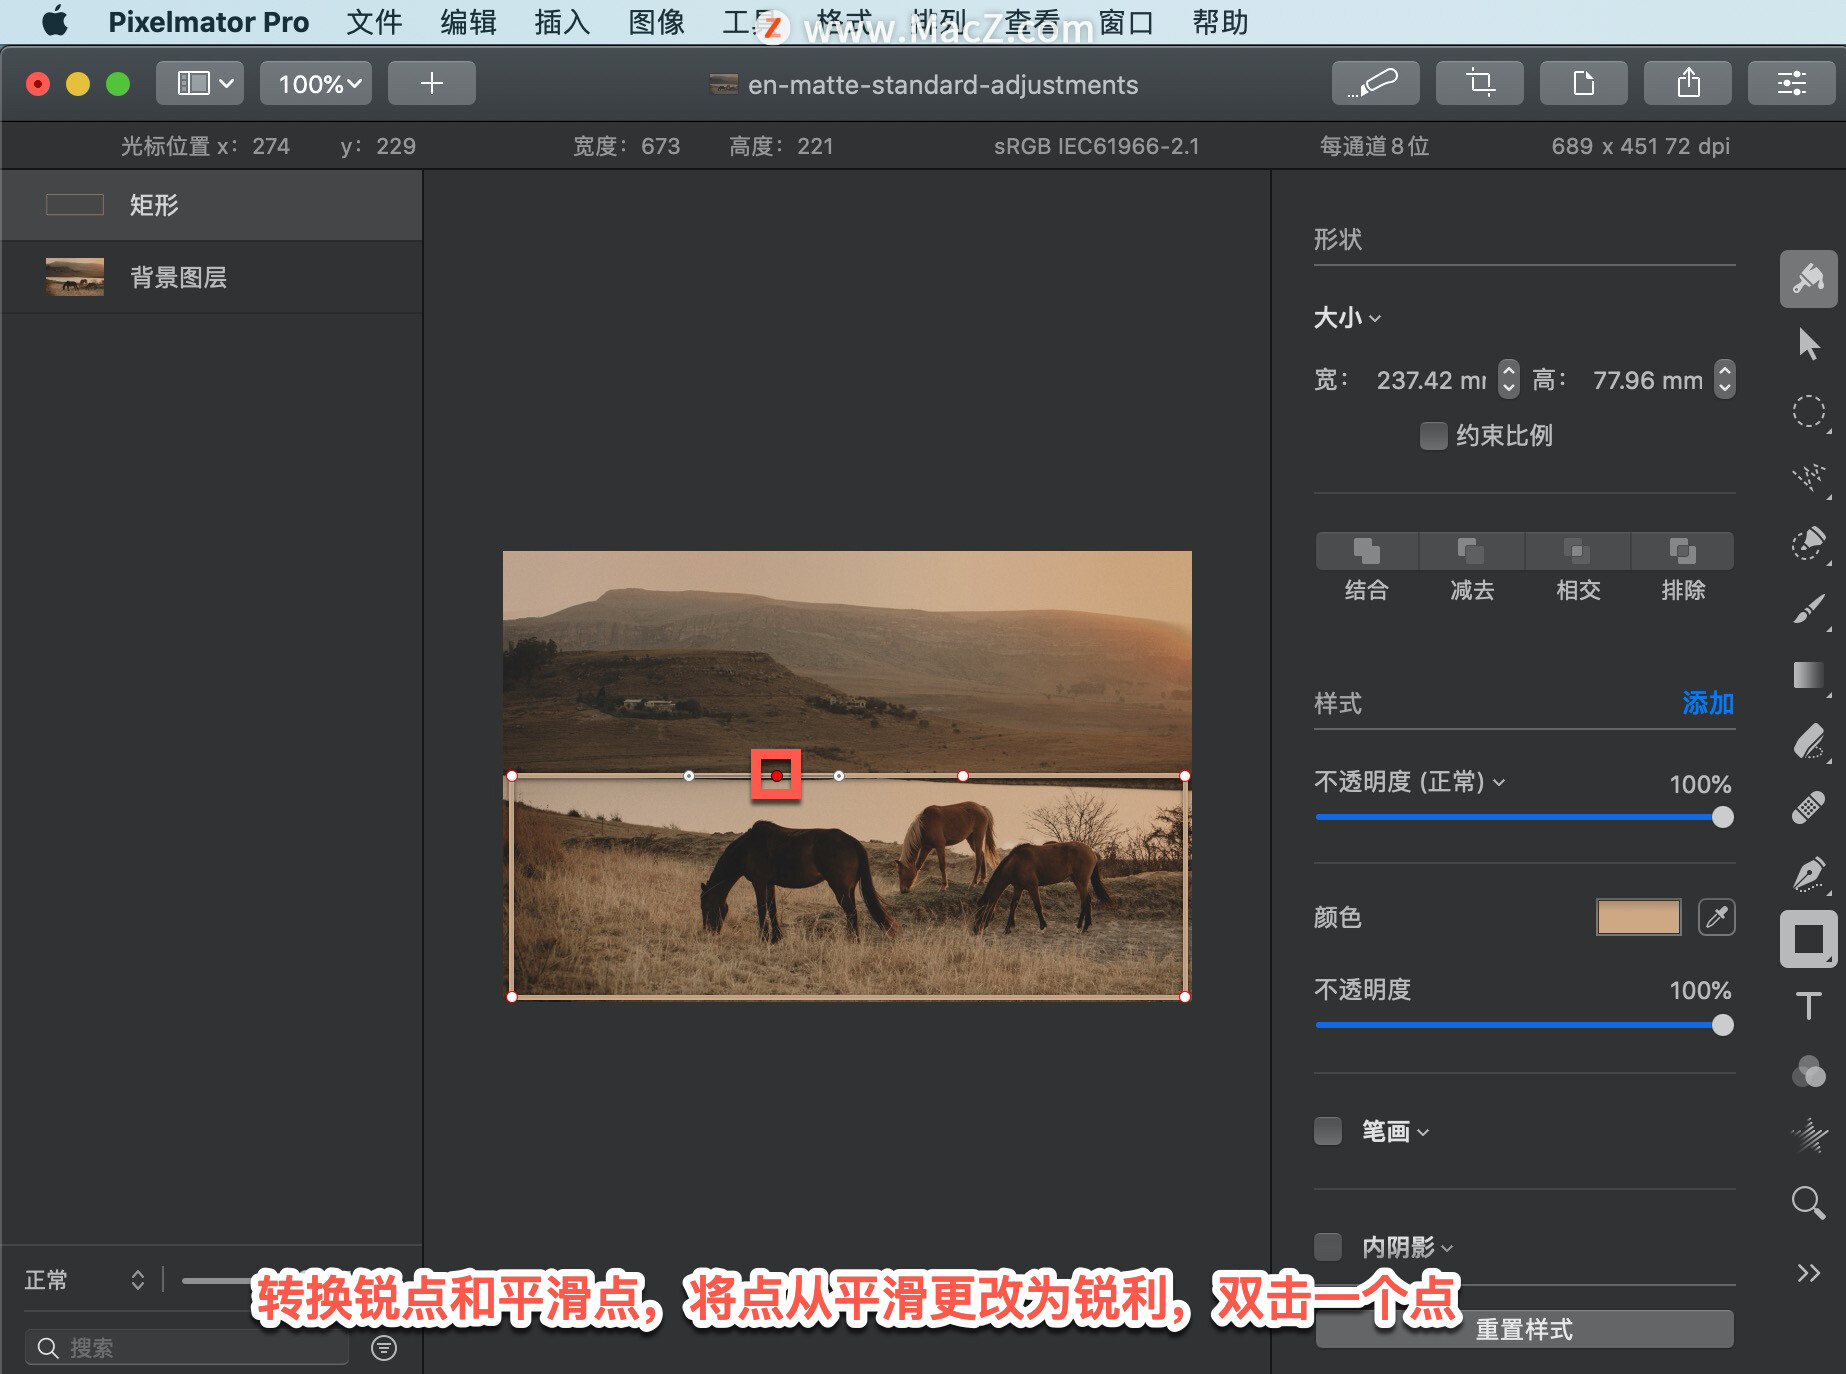The image size is (1846, 1374).
Task: Open the 100% zoom dropdown
Action: [316, 83]
